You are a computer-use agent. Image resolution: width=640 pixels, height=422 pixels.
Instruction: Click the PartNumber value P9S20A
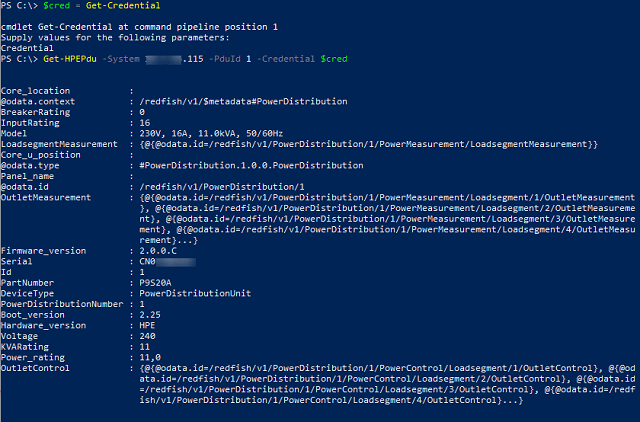pos(156,282)
